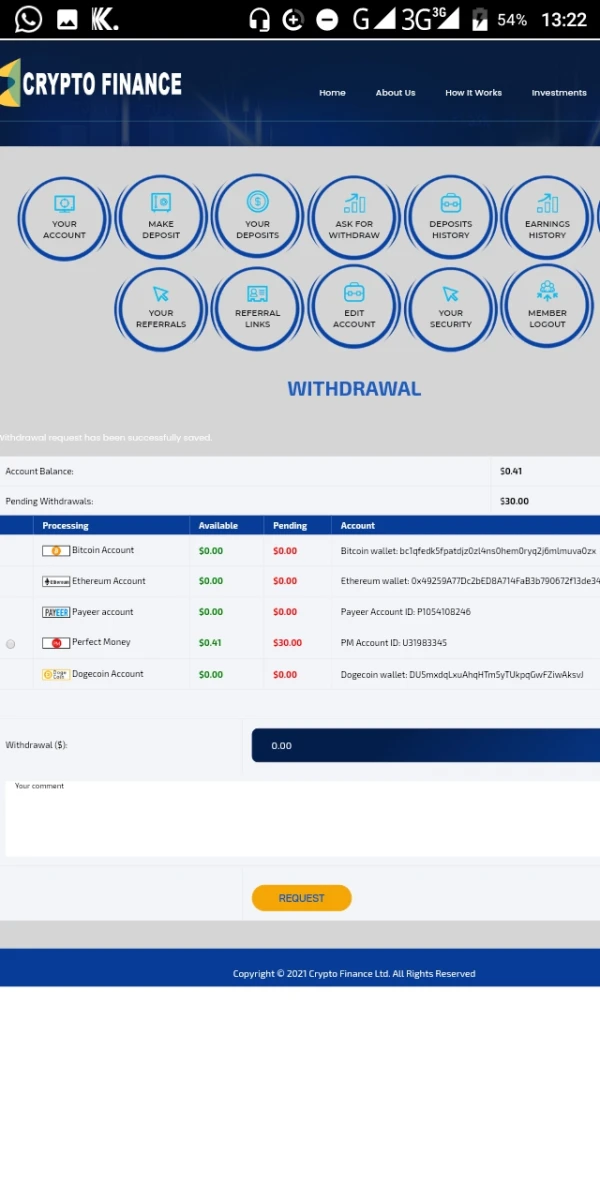Open Your Deposits icon
Viewport: 600px width, 1200px height.
257,218
